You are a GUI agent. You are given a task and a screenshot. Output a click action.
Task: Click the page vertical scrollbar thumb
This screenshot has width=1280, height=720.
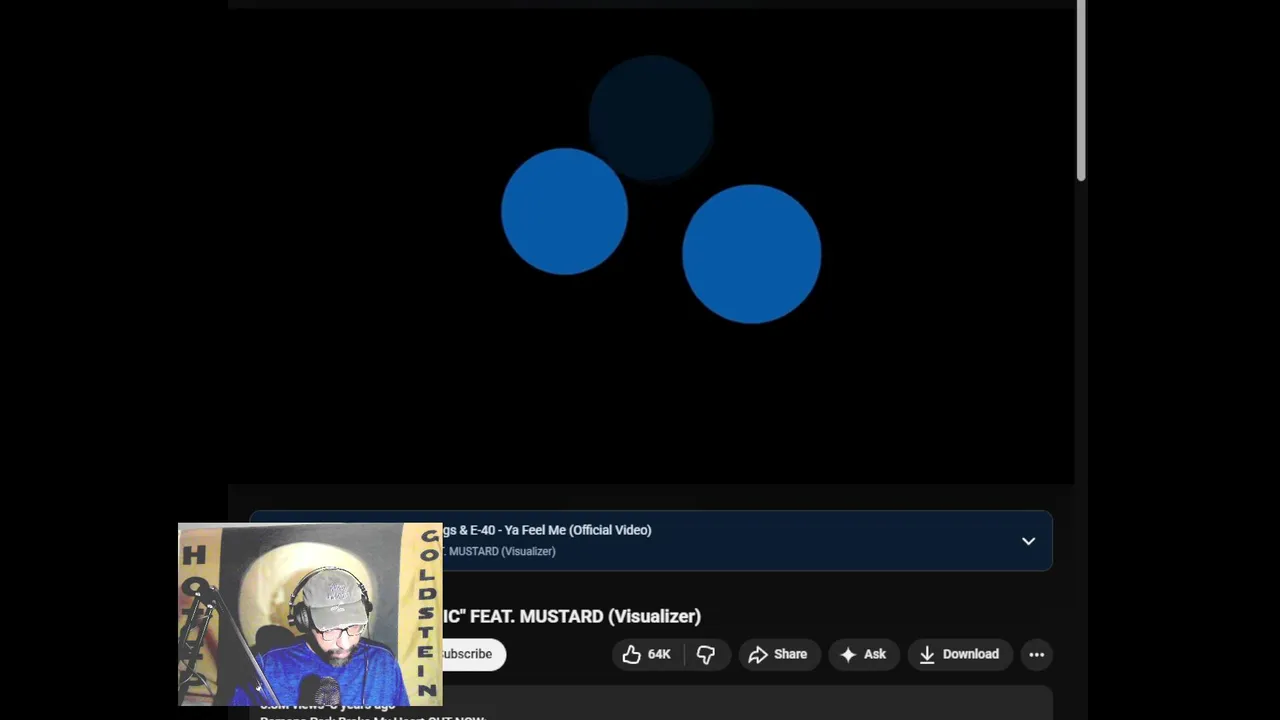1081,91
